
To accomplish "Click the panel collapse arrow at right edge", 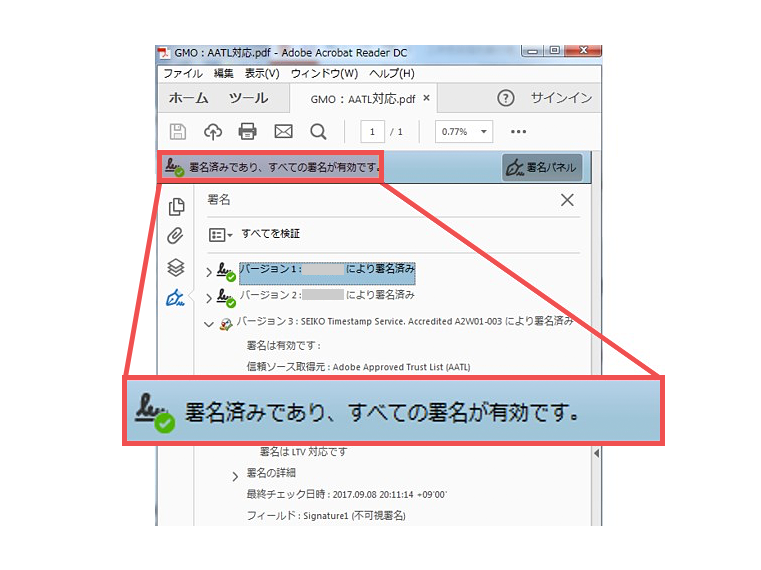I will coord(596,453).
